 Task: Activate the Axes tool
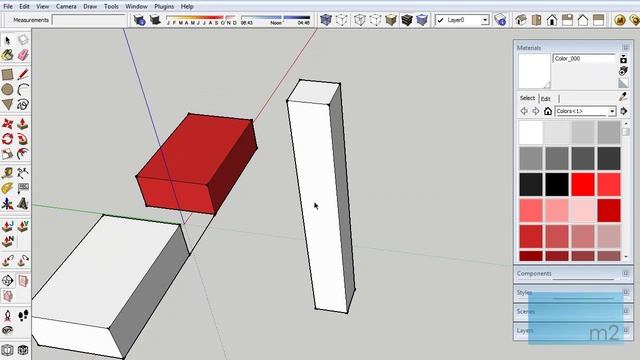pos(7,203)
